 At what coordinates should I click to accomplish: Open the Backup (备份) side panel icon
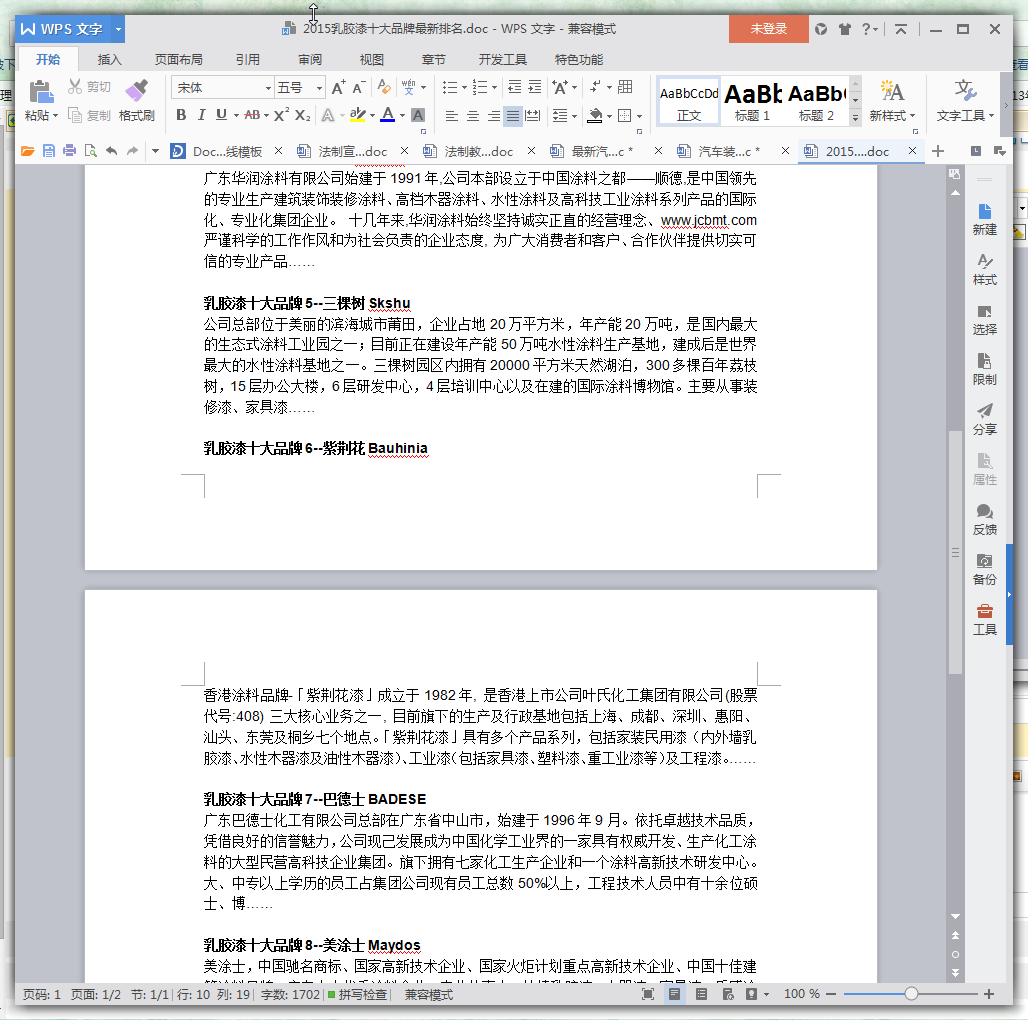click(985, 561)
